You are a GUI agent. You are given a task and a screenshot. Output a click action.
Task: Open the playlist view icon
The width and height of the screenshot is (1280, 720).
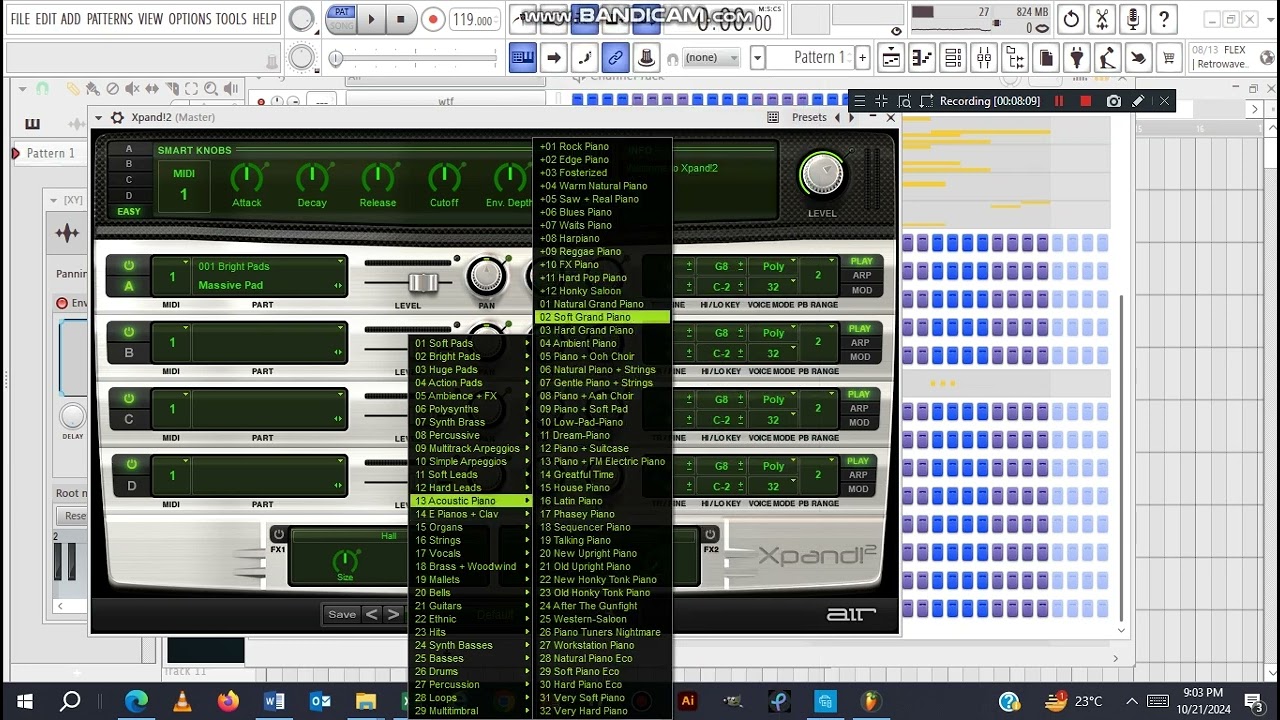891,58
